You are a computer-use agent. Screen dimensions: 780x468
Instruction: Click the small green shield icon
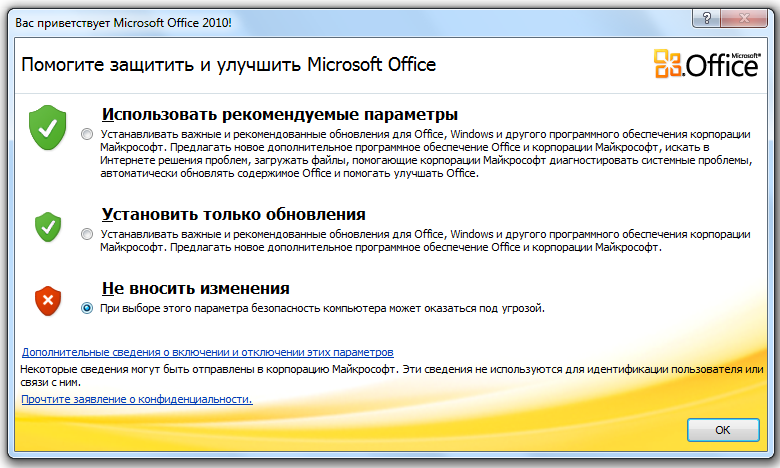pyautogui.click(x=48, y=227)
